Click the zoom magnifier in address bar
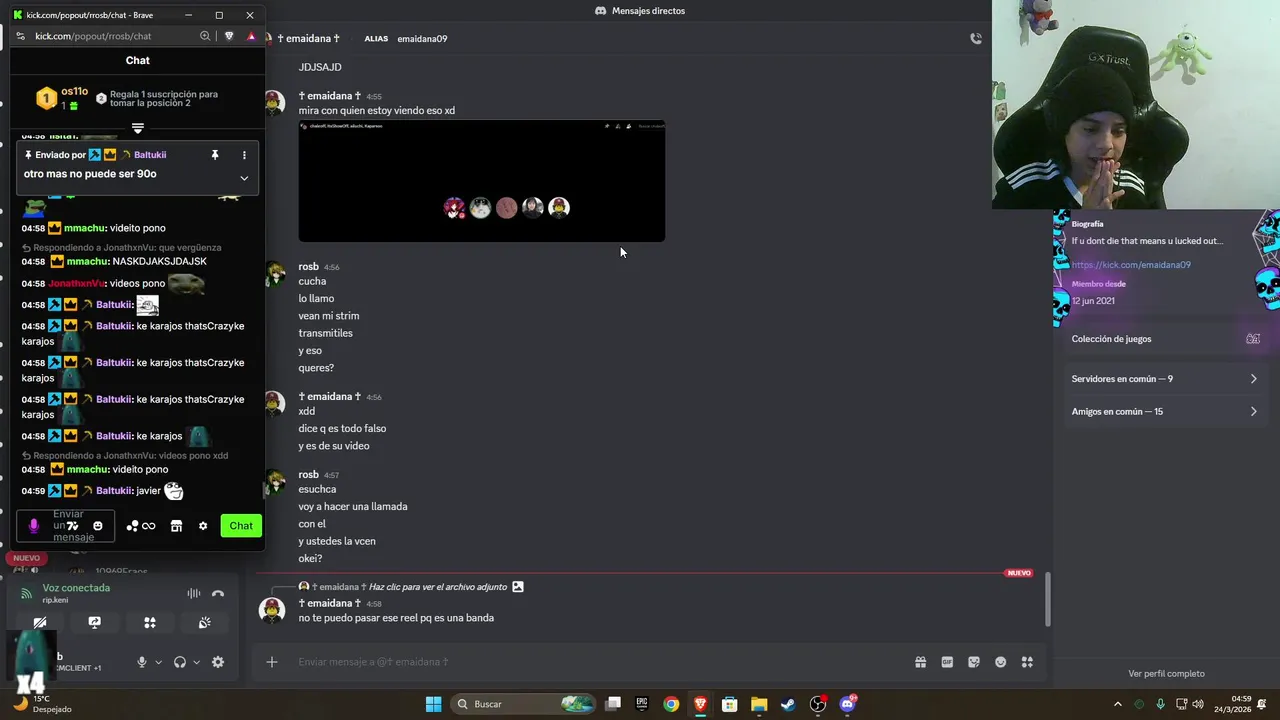The width and height of the screenshot is (1280, 720). pyautogui.click(x=205, y=36)
